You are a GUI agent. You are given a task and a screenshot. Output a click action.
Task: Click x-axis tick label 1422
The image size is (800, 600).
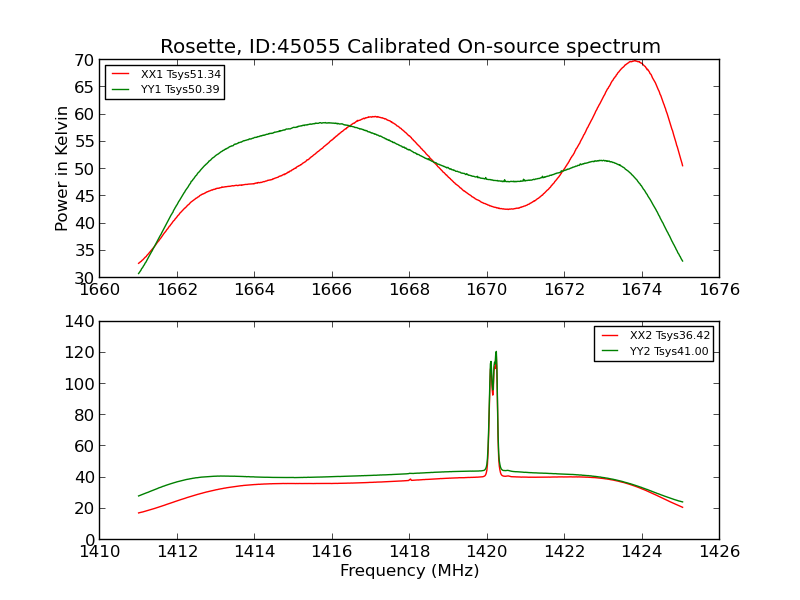click(565, 552)
